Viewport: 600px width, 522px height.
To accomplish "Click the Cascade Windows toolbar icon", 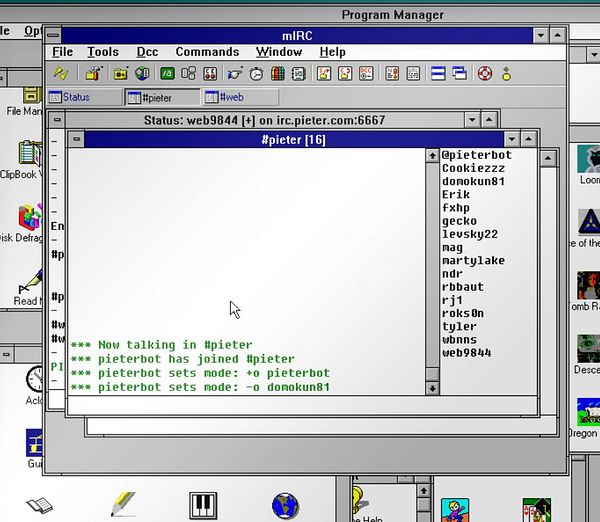I will (459, 73).
